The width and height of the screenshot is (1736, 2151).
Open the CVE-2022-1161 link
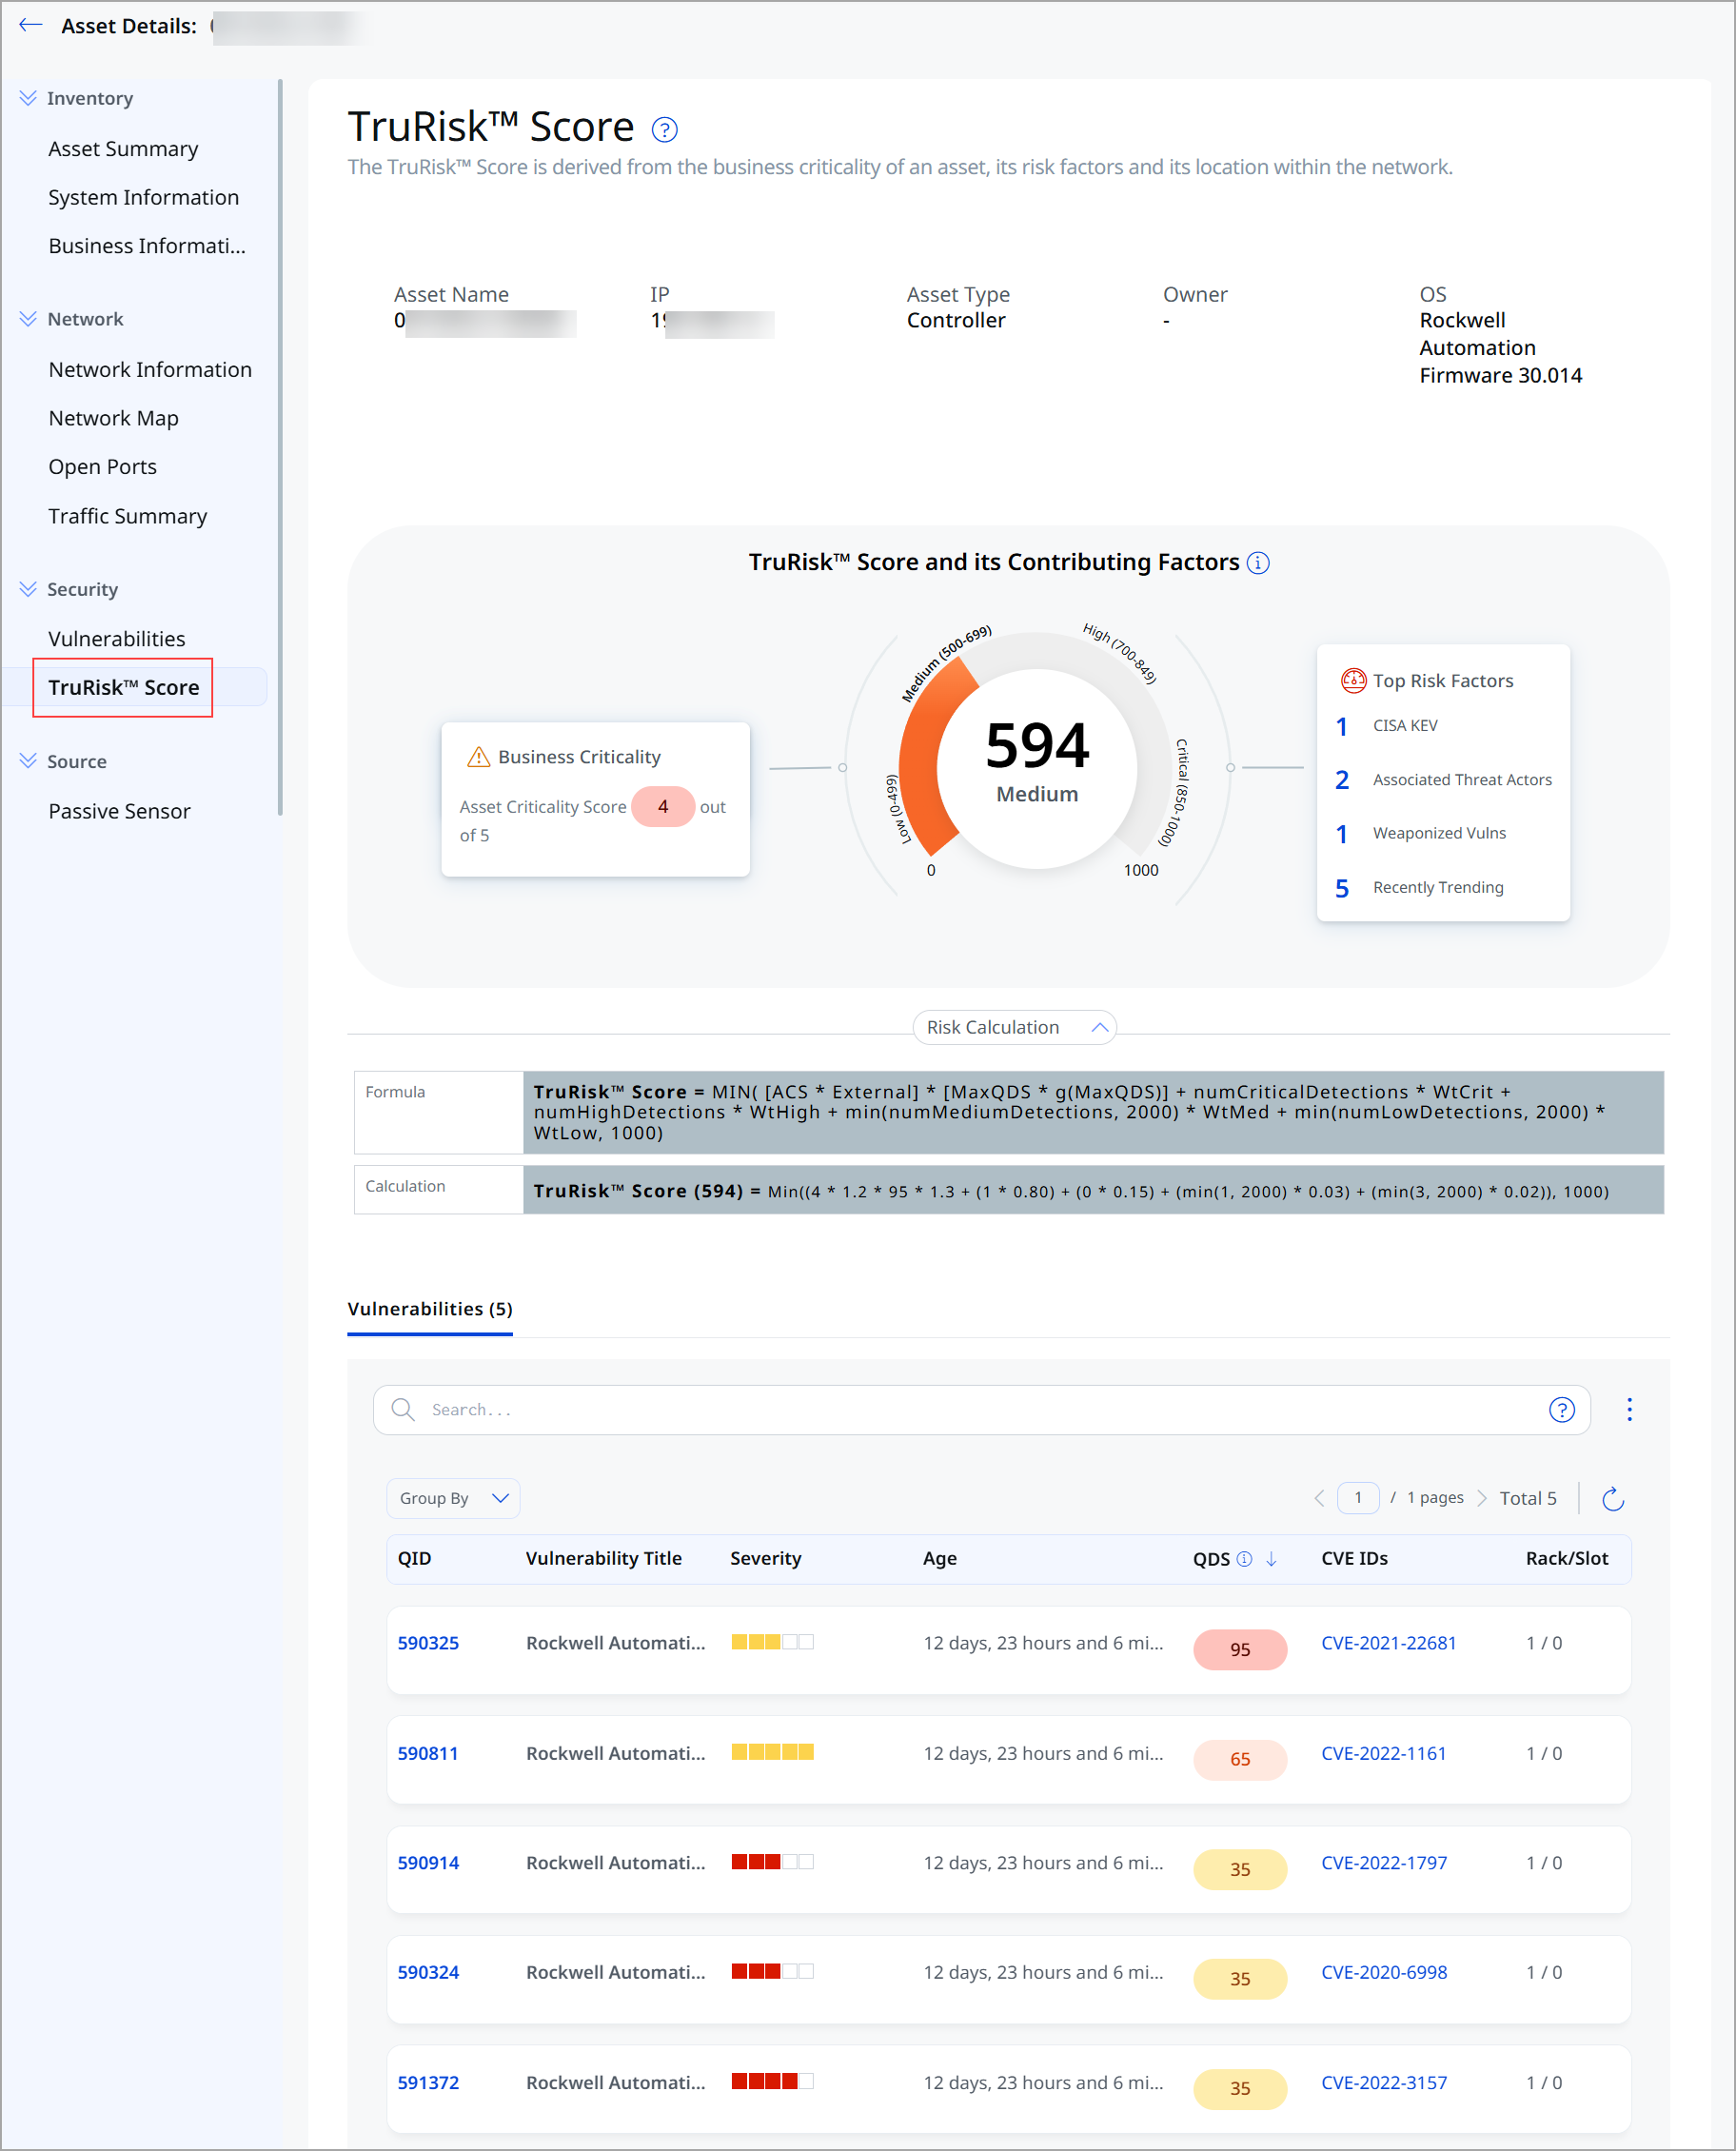(1383, 1753)
